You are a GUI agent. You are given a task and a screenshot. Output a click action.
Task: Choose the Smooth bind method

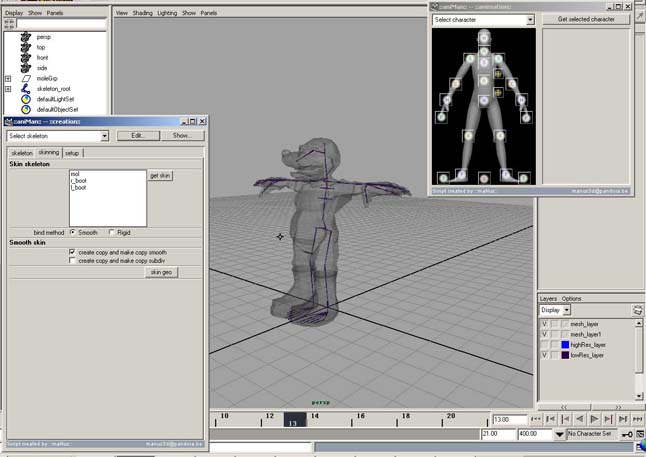tap(73, 232)
